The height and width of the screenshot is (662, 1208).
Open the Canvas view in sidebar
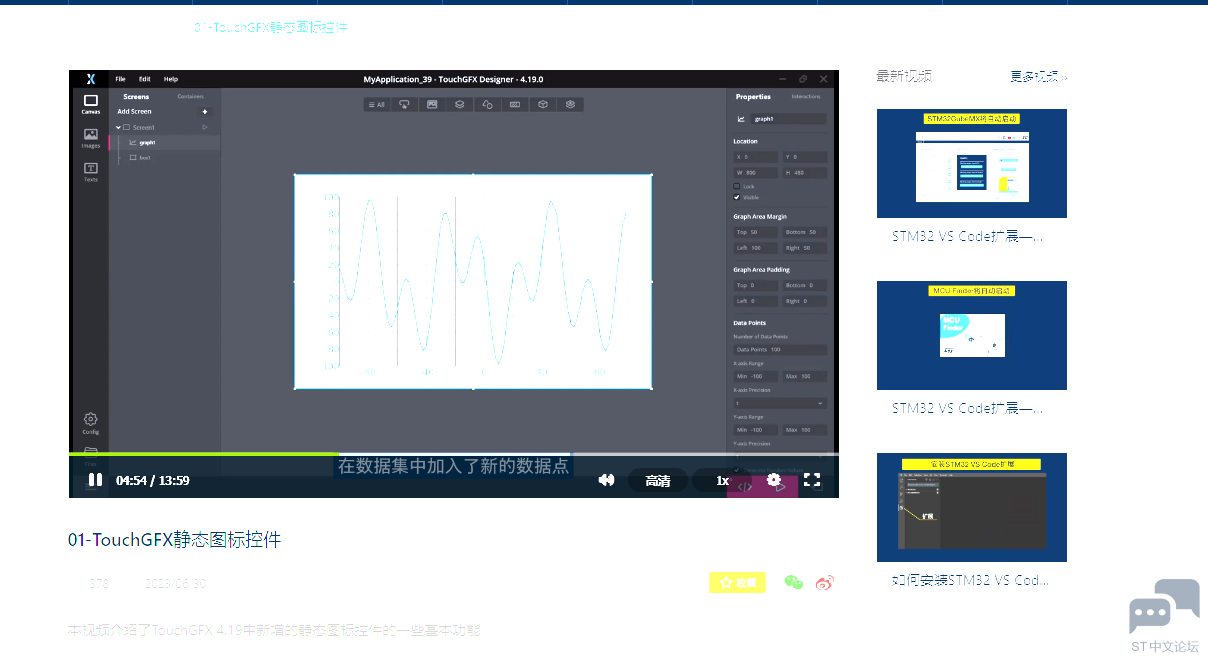pyautogui.click(x=90, y=105)
